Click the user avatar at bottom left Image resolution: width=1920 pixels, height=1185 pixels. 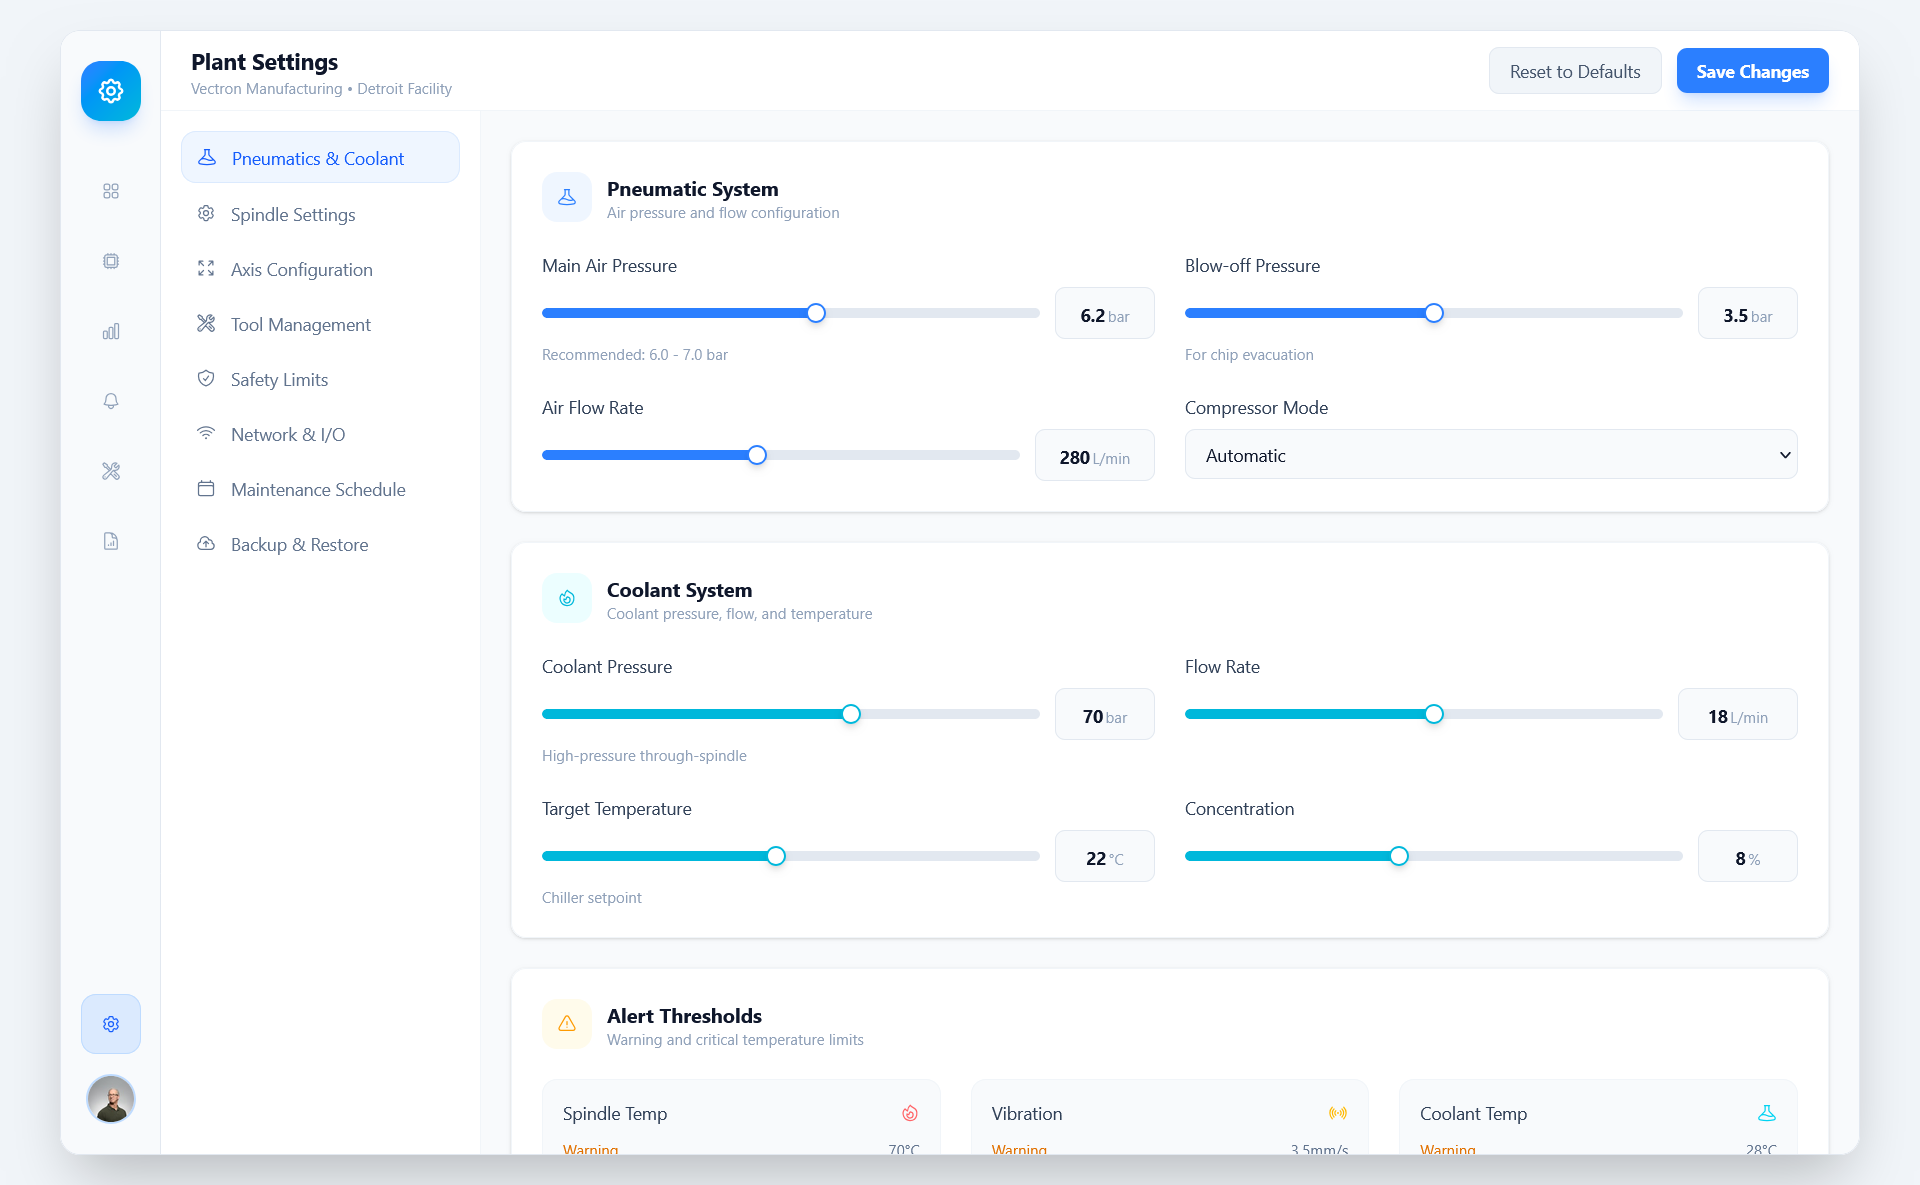(x=111, y=1099)
